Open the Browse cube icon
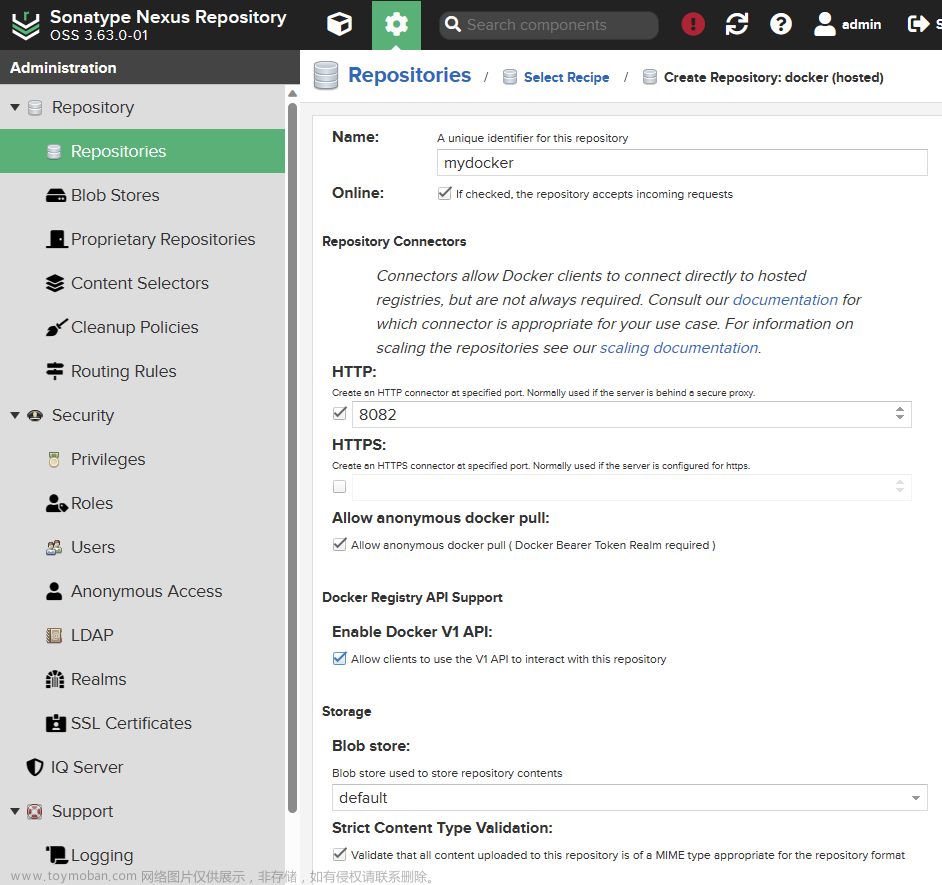Image resolution: width=942 pixels, height=885 pixels. 339,25
